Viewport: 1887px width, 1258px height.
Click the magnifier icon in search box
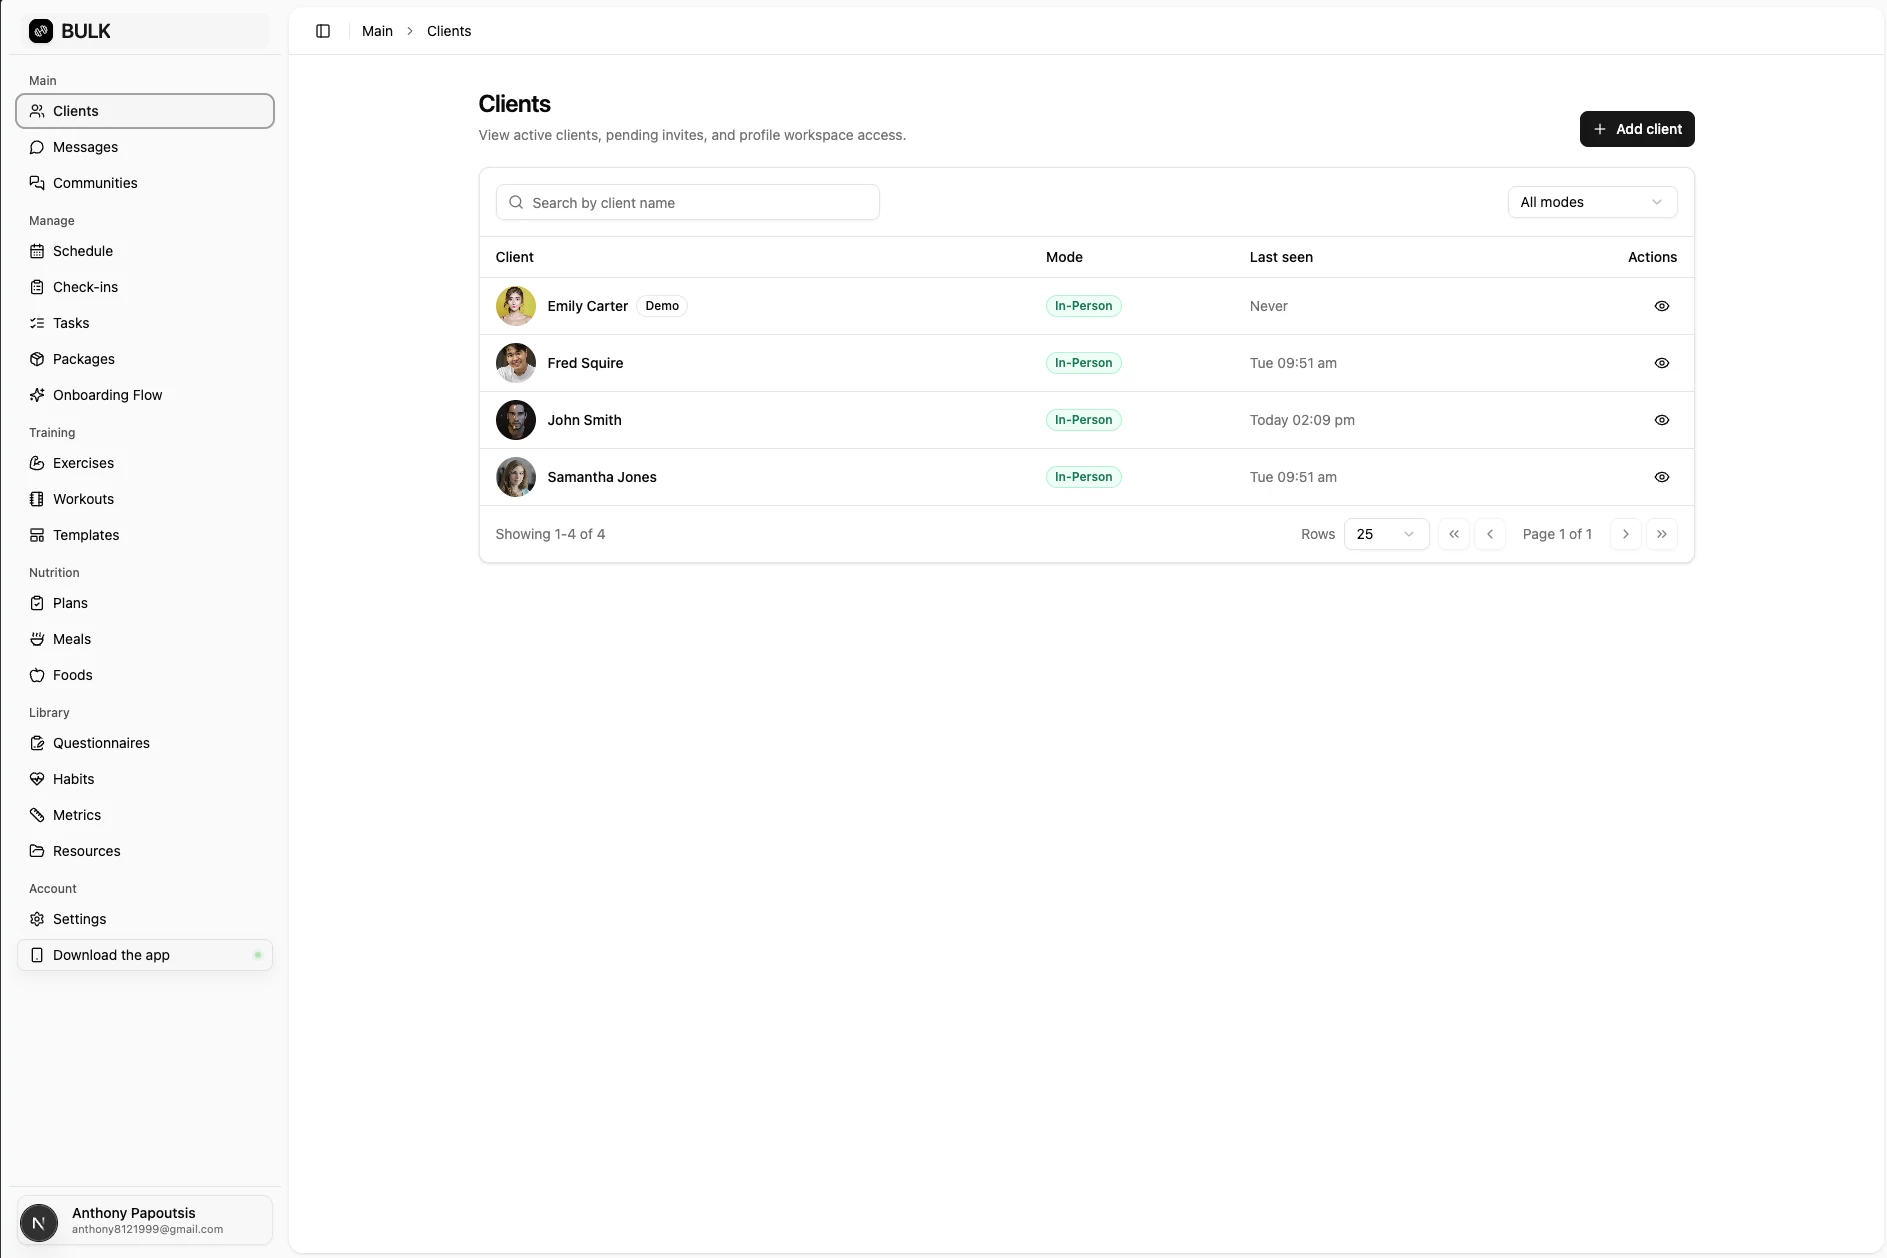[516, 202]
